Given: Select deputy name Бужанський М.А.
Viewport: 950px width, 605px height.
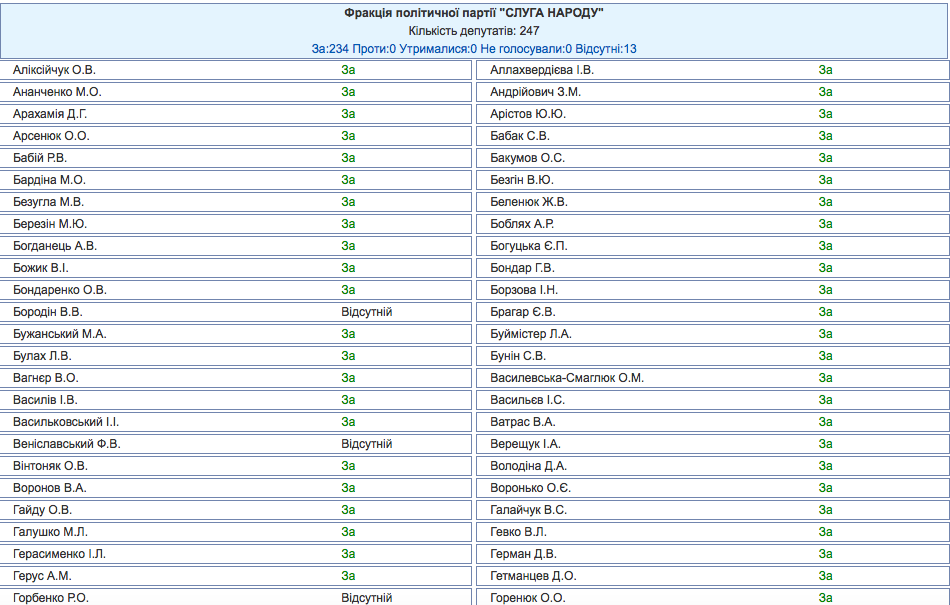Looking at the screenshot, I should (60, 334).
